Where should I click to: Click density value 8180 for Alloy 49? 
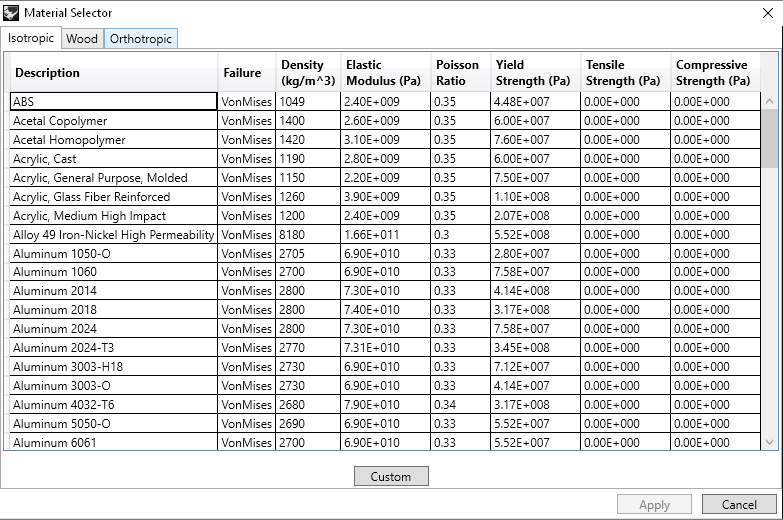click(x=308, y=234)
